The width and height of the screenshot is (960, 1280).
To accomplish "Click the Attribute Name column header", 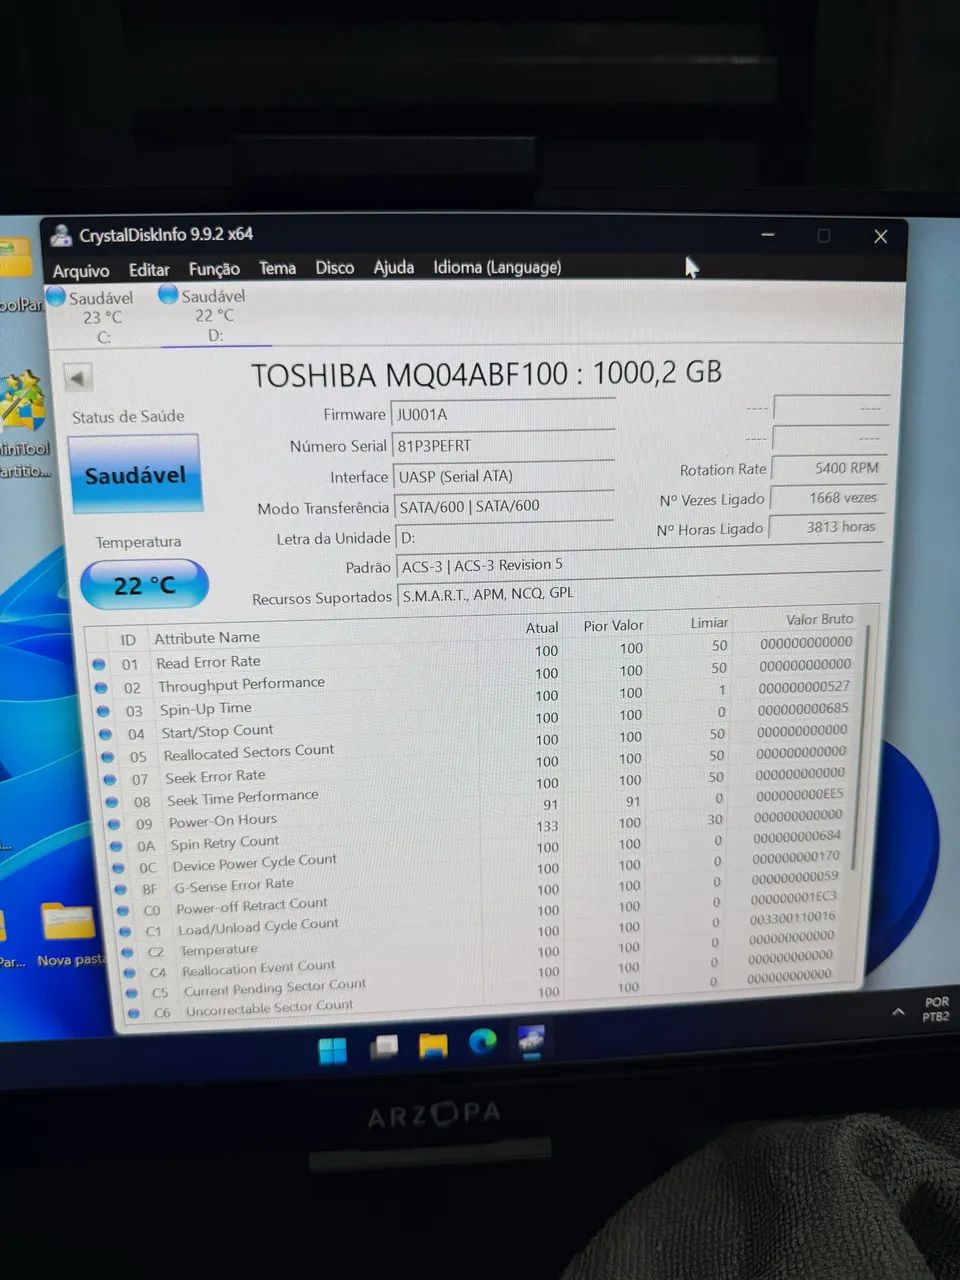I will point(207,637).
